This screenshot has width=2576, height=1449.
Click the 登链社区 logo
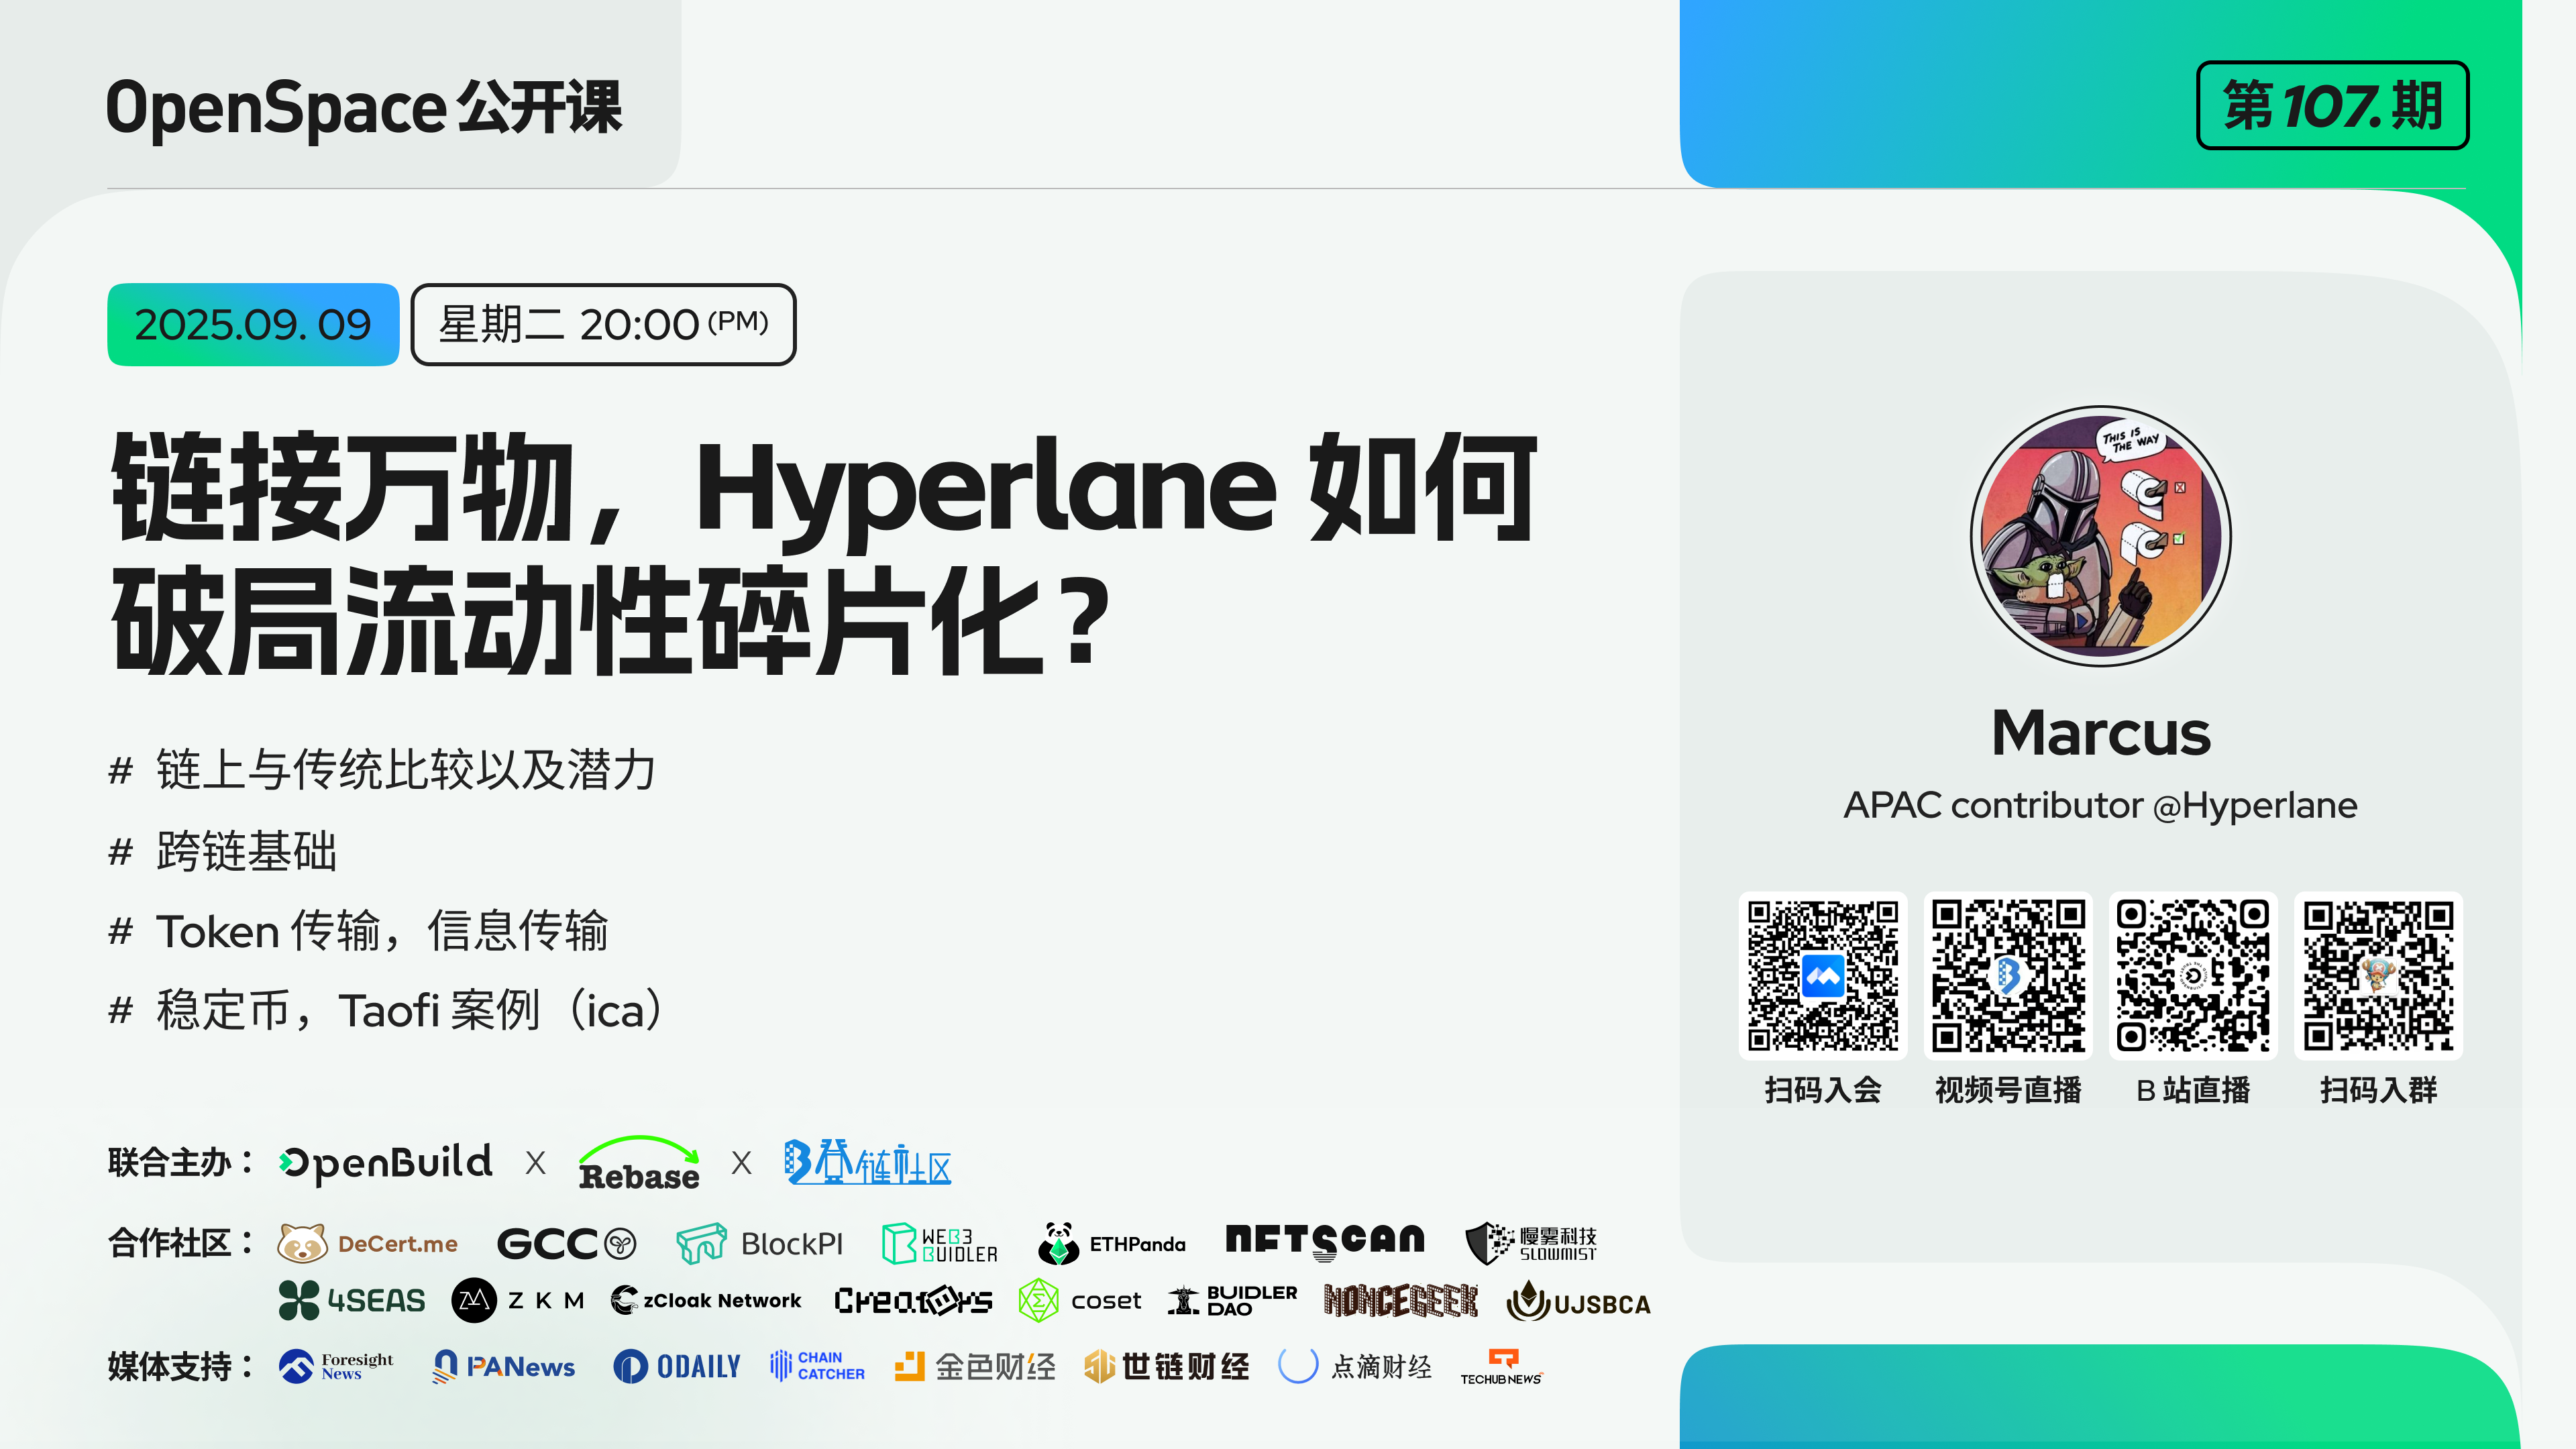point(867,1162)
